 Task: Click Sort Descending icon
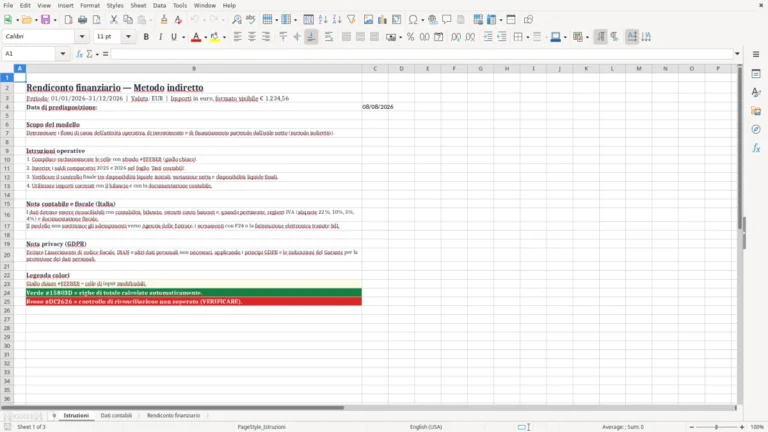click(x=337, y=20)
